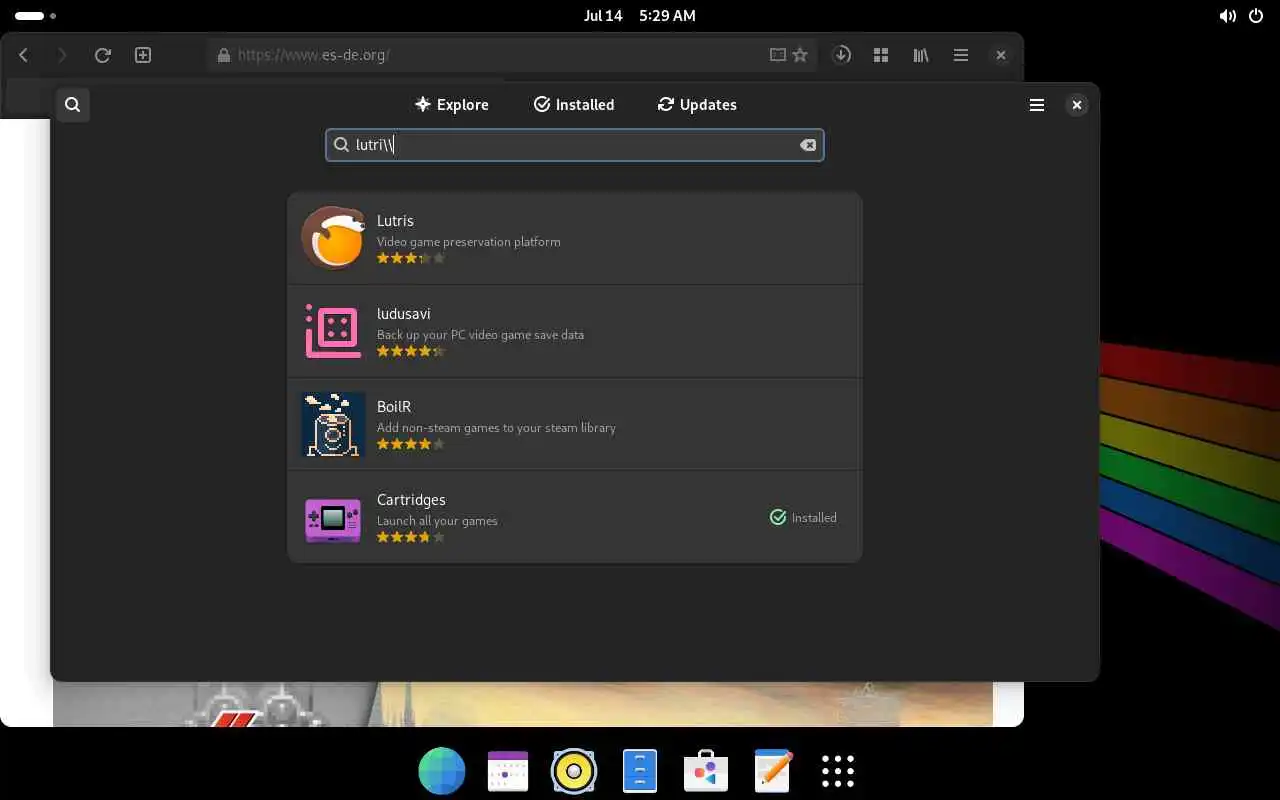Bookmark the page with star icon

click(800, 55)
